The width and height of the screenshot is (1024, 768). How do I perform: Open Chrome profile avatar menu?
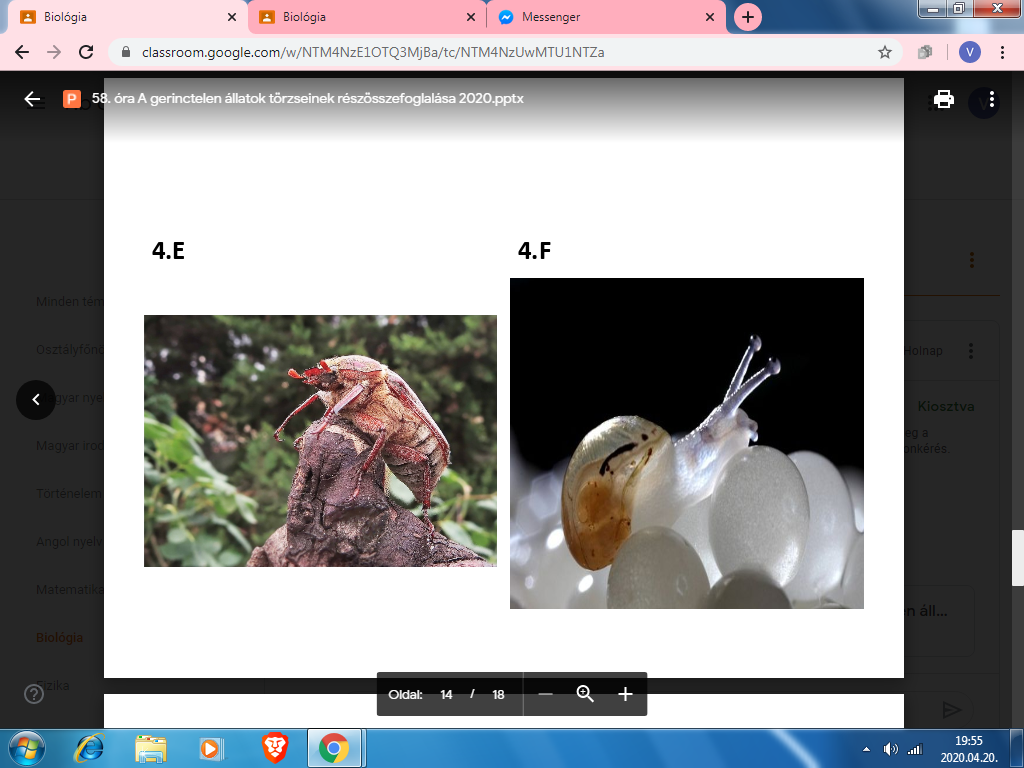[x=969, y=52]
